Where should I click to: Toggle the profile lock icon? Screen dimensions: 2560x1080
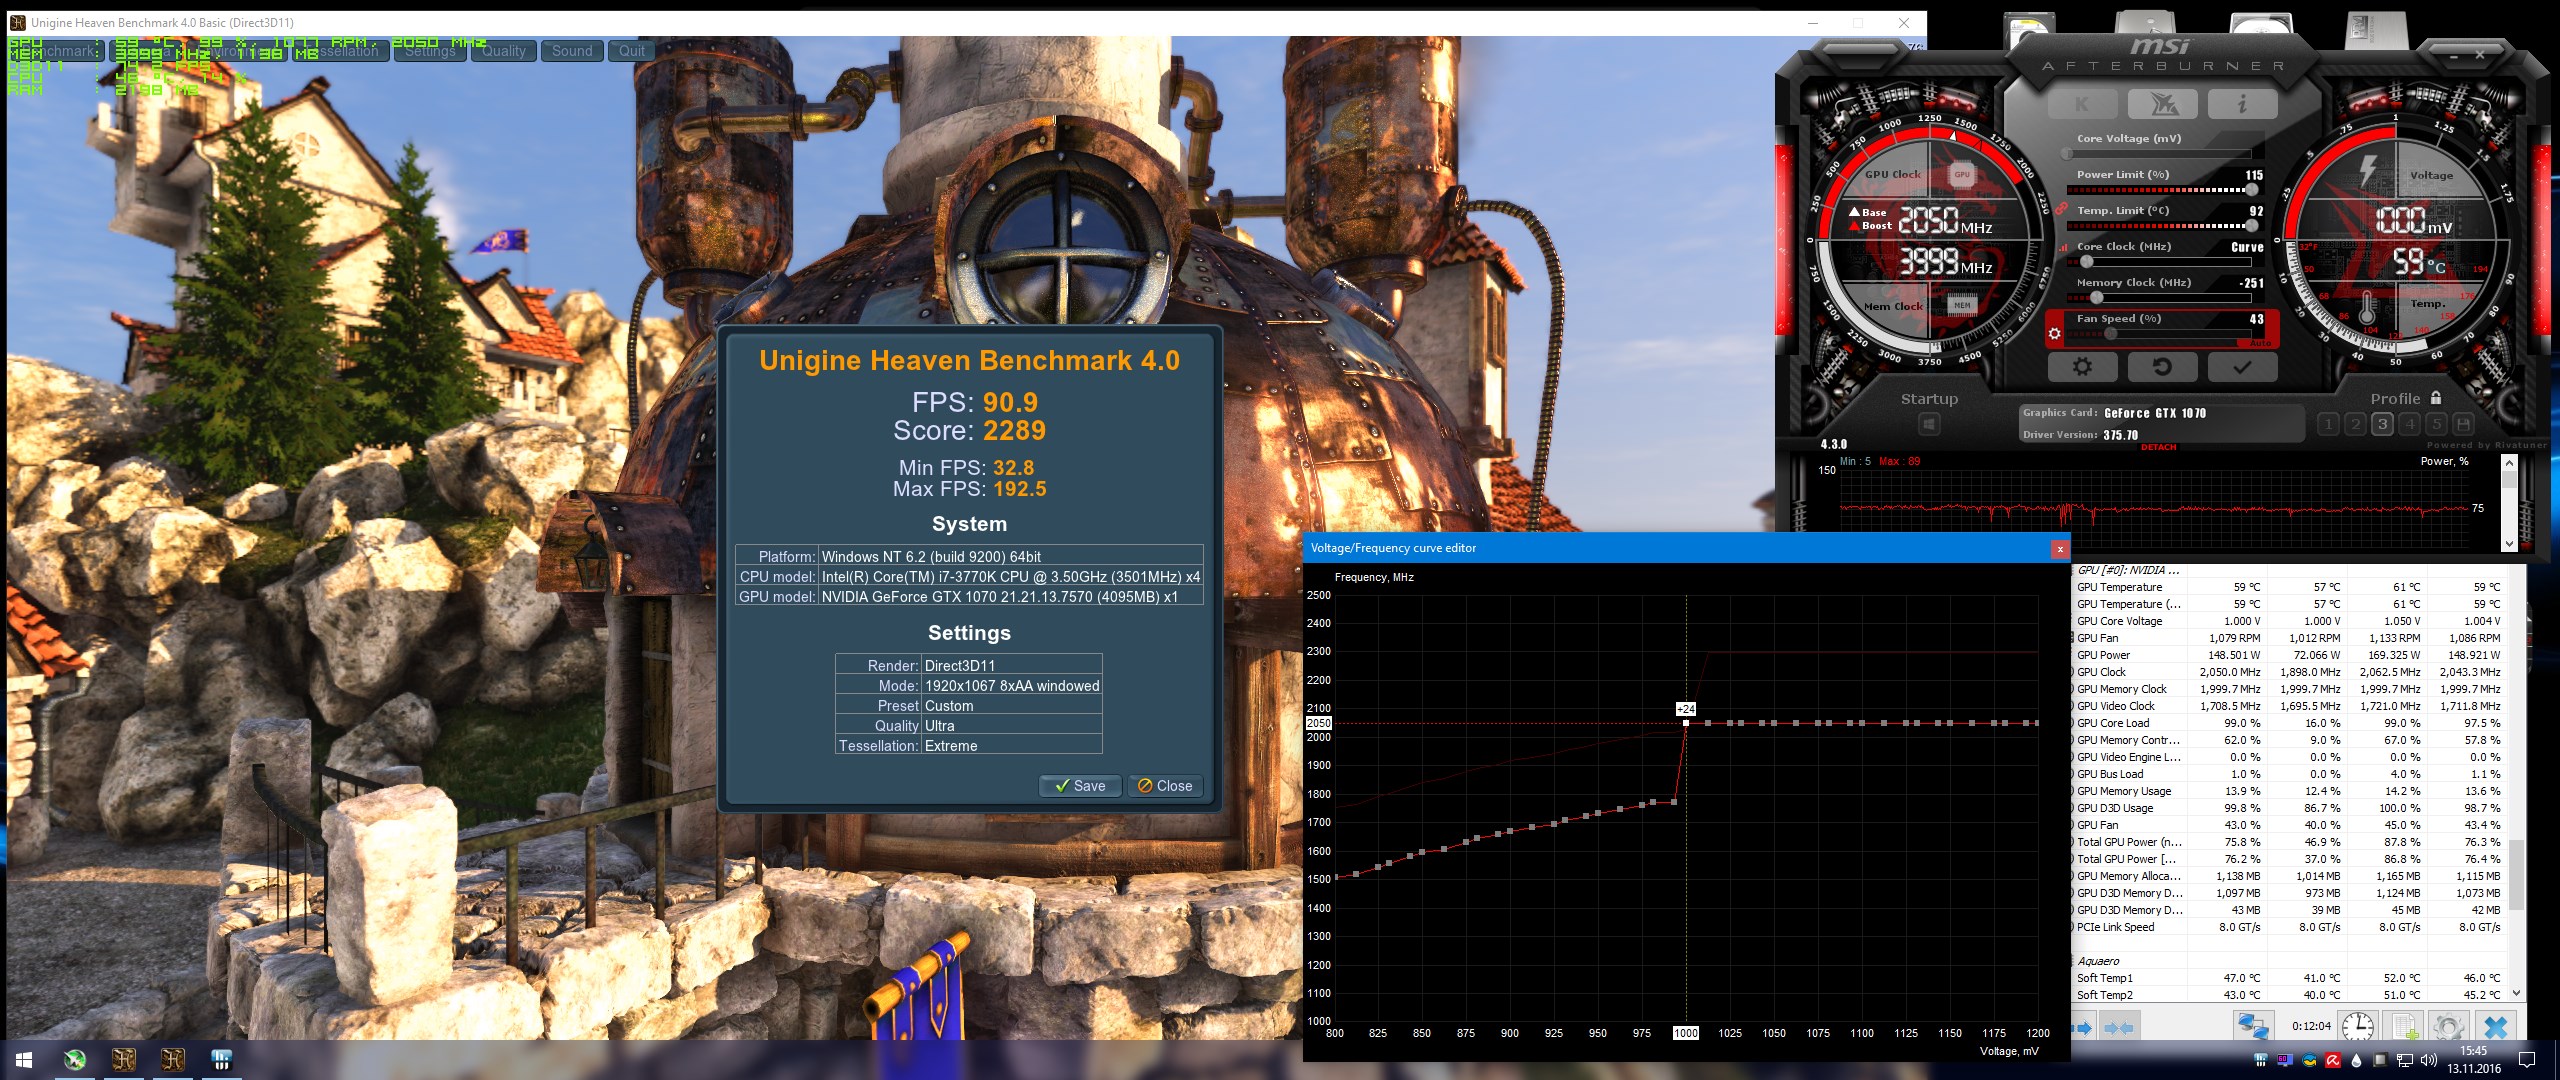click(2436, 398)
